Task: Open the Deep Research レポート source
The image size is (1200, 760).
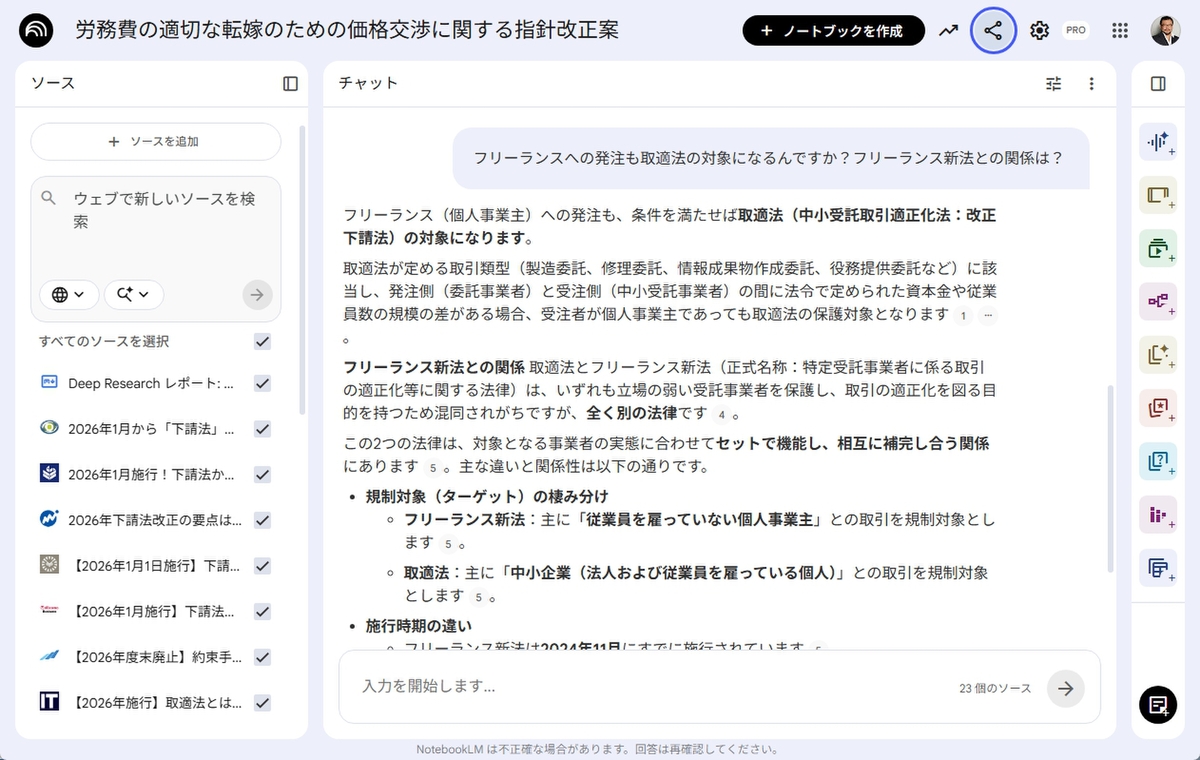Action: [x=150, y=383]
